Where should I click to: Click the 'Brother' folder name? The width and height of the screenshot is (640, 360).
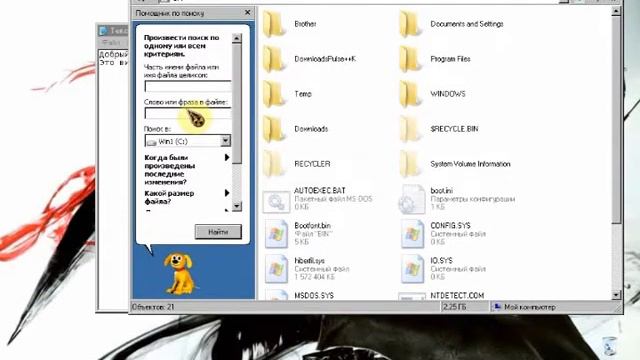click(305, 24)
